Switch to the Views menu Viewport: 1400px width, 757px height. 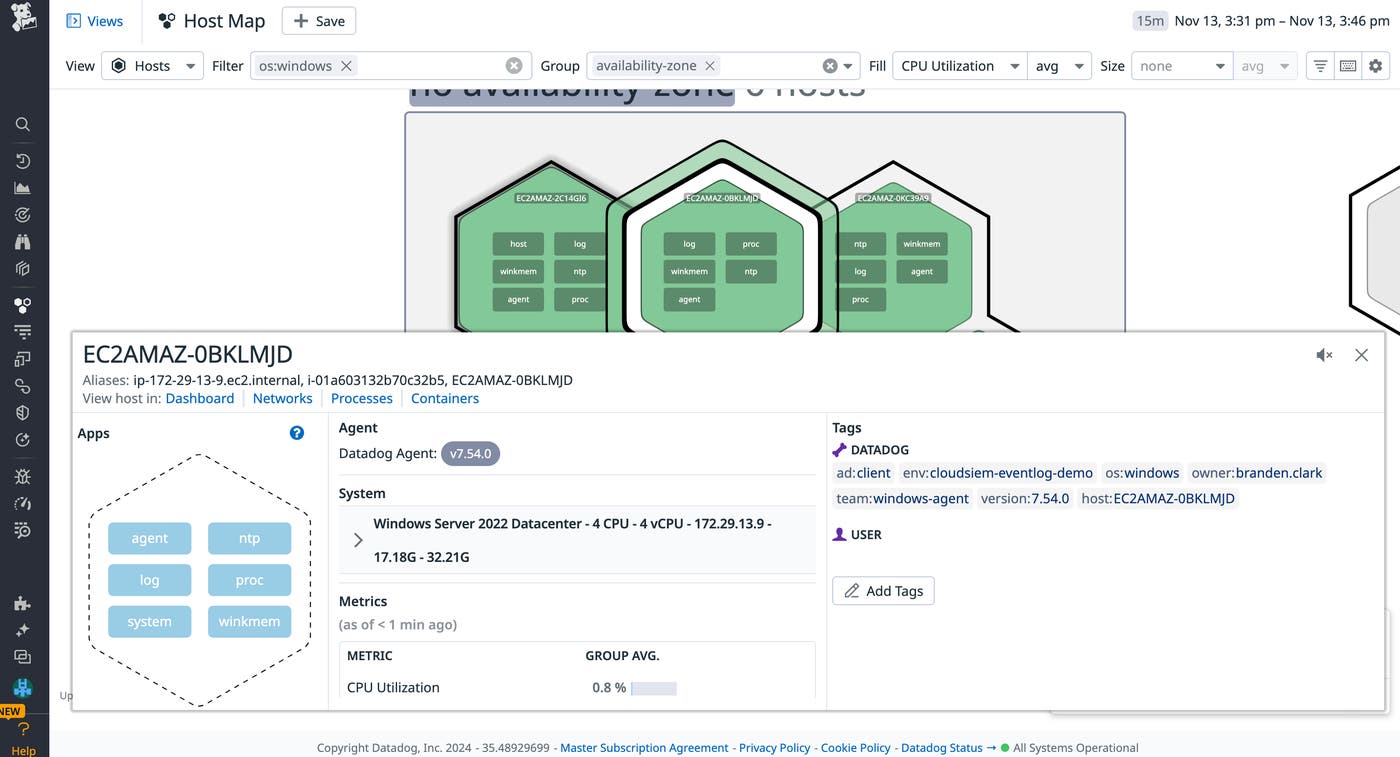(x=95, y=20)
